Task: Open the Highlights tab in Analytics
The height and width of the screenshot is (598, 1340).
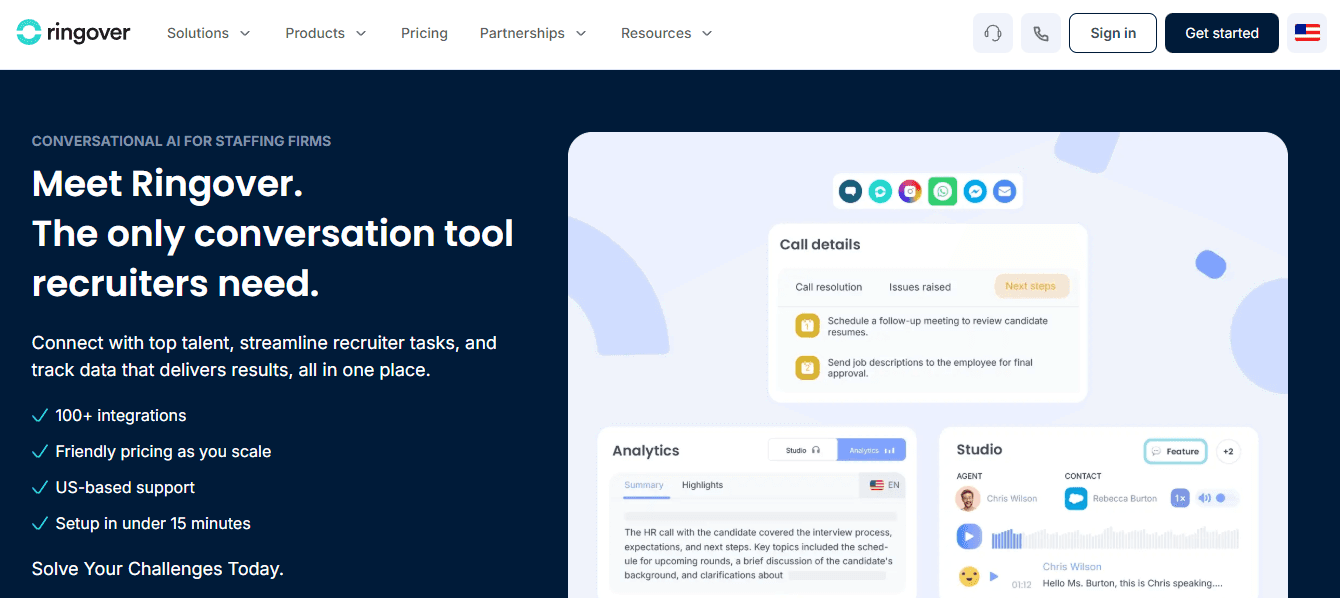Action: click(702, 485)
